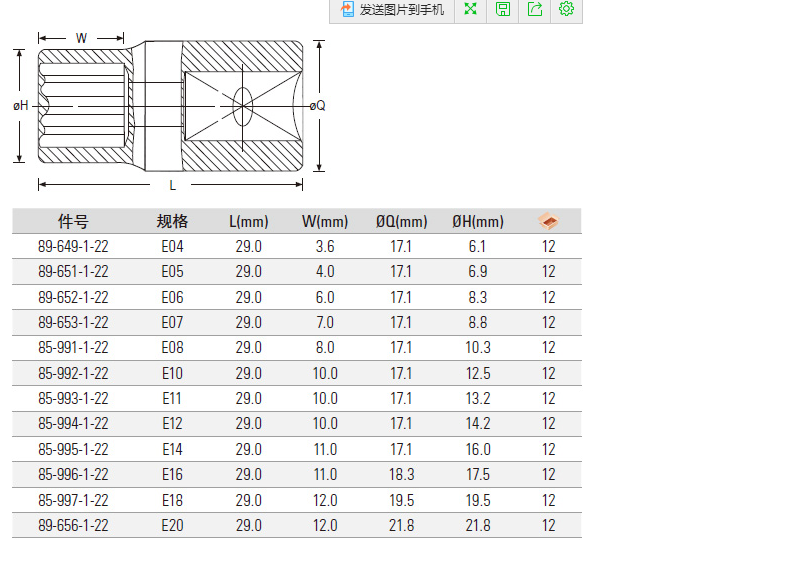Click the ØH value 8.3
794x562 pixels.
pyautogui.click(x=478, y=297)
